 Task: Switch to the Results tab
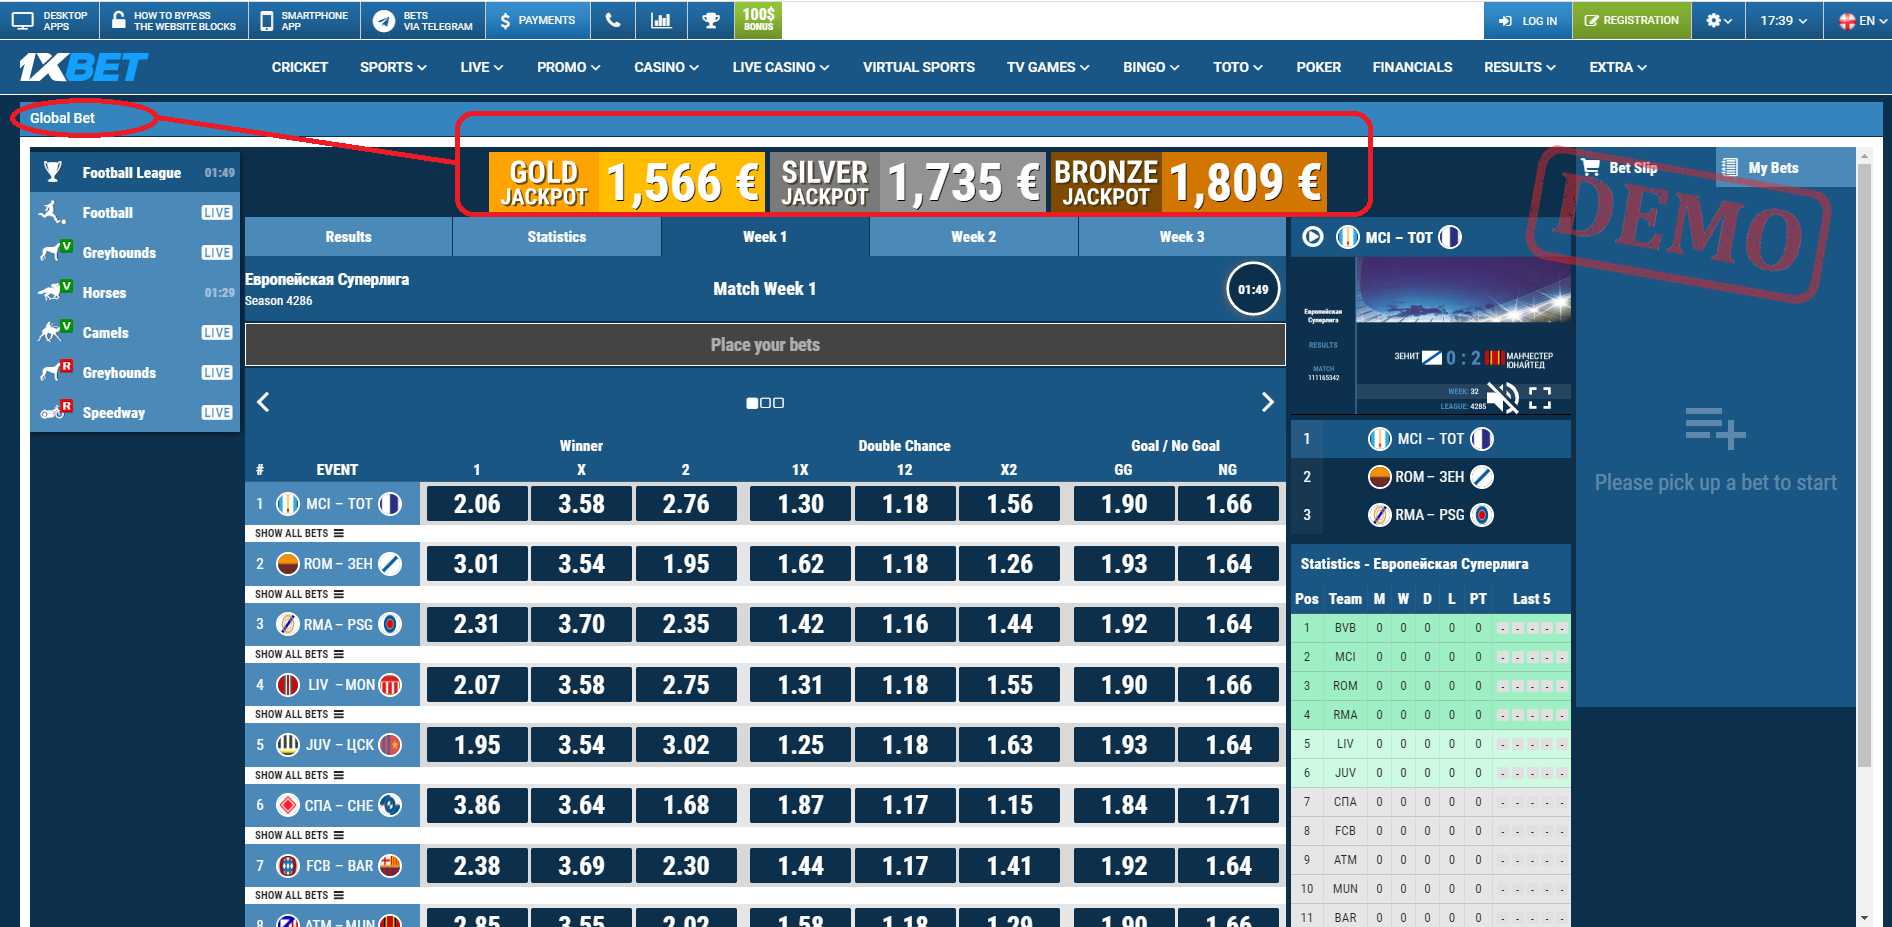[x=348, y=237]
